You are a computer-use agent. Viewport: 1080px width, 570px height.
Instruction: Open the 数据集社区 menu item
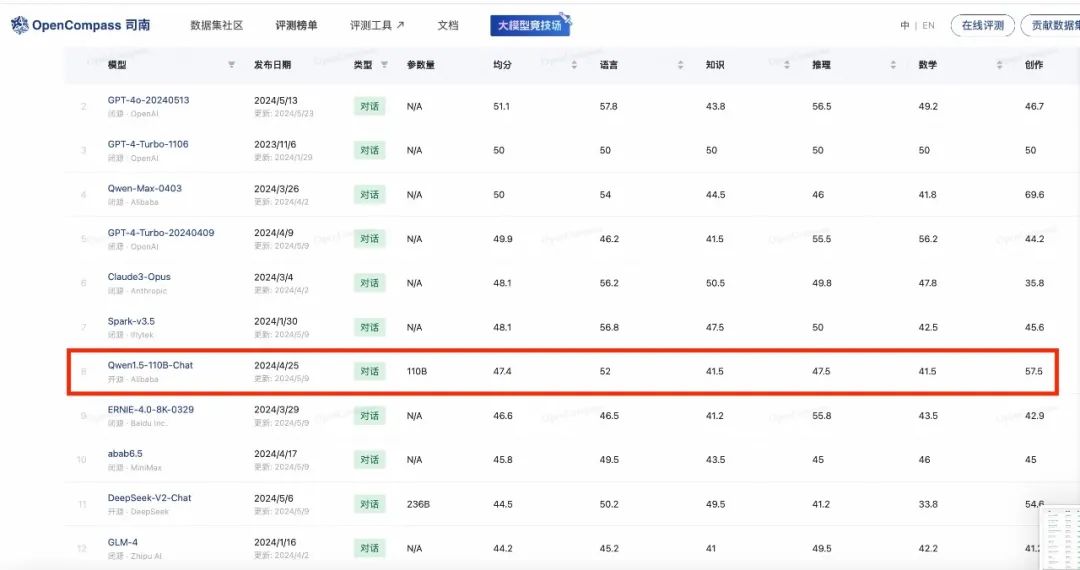216,25
